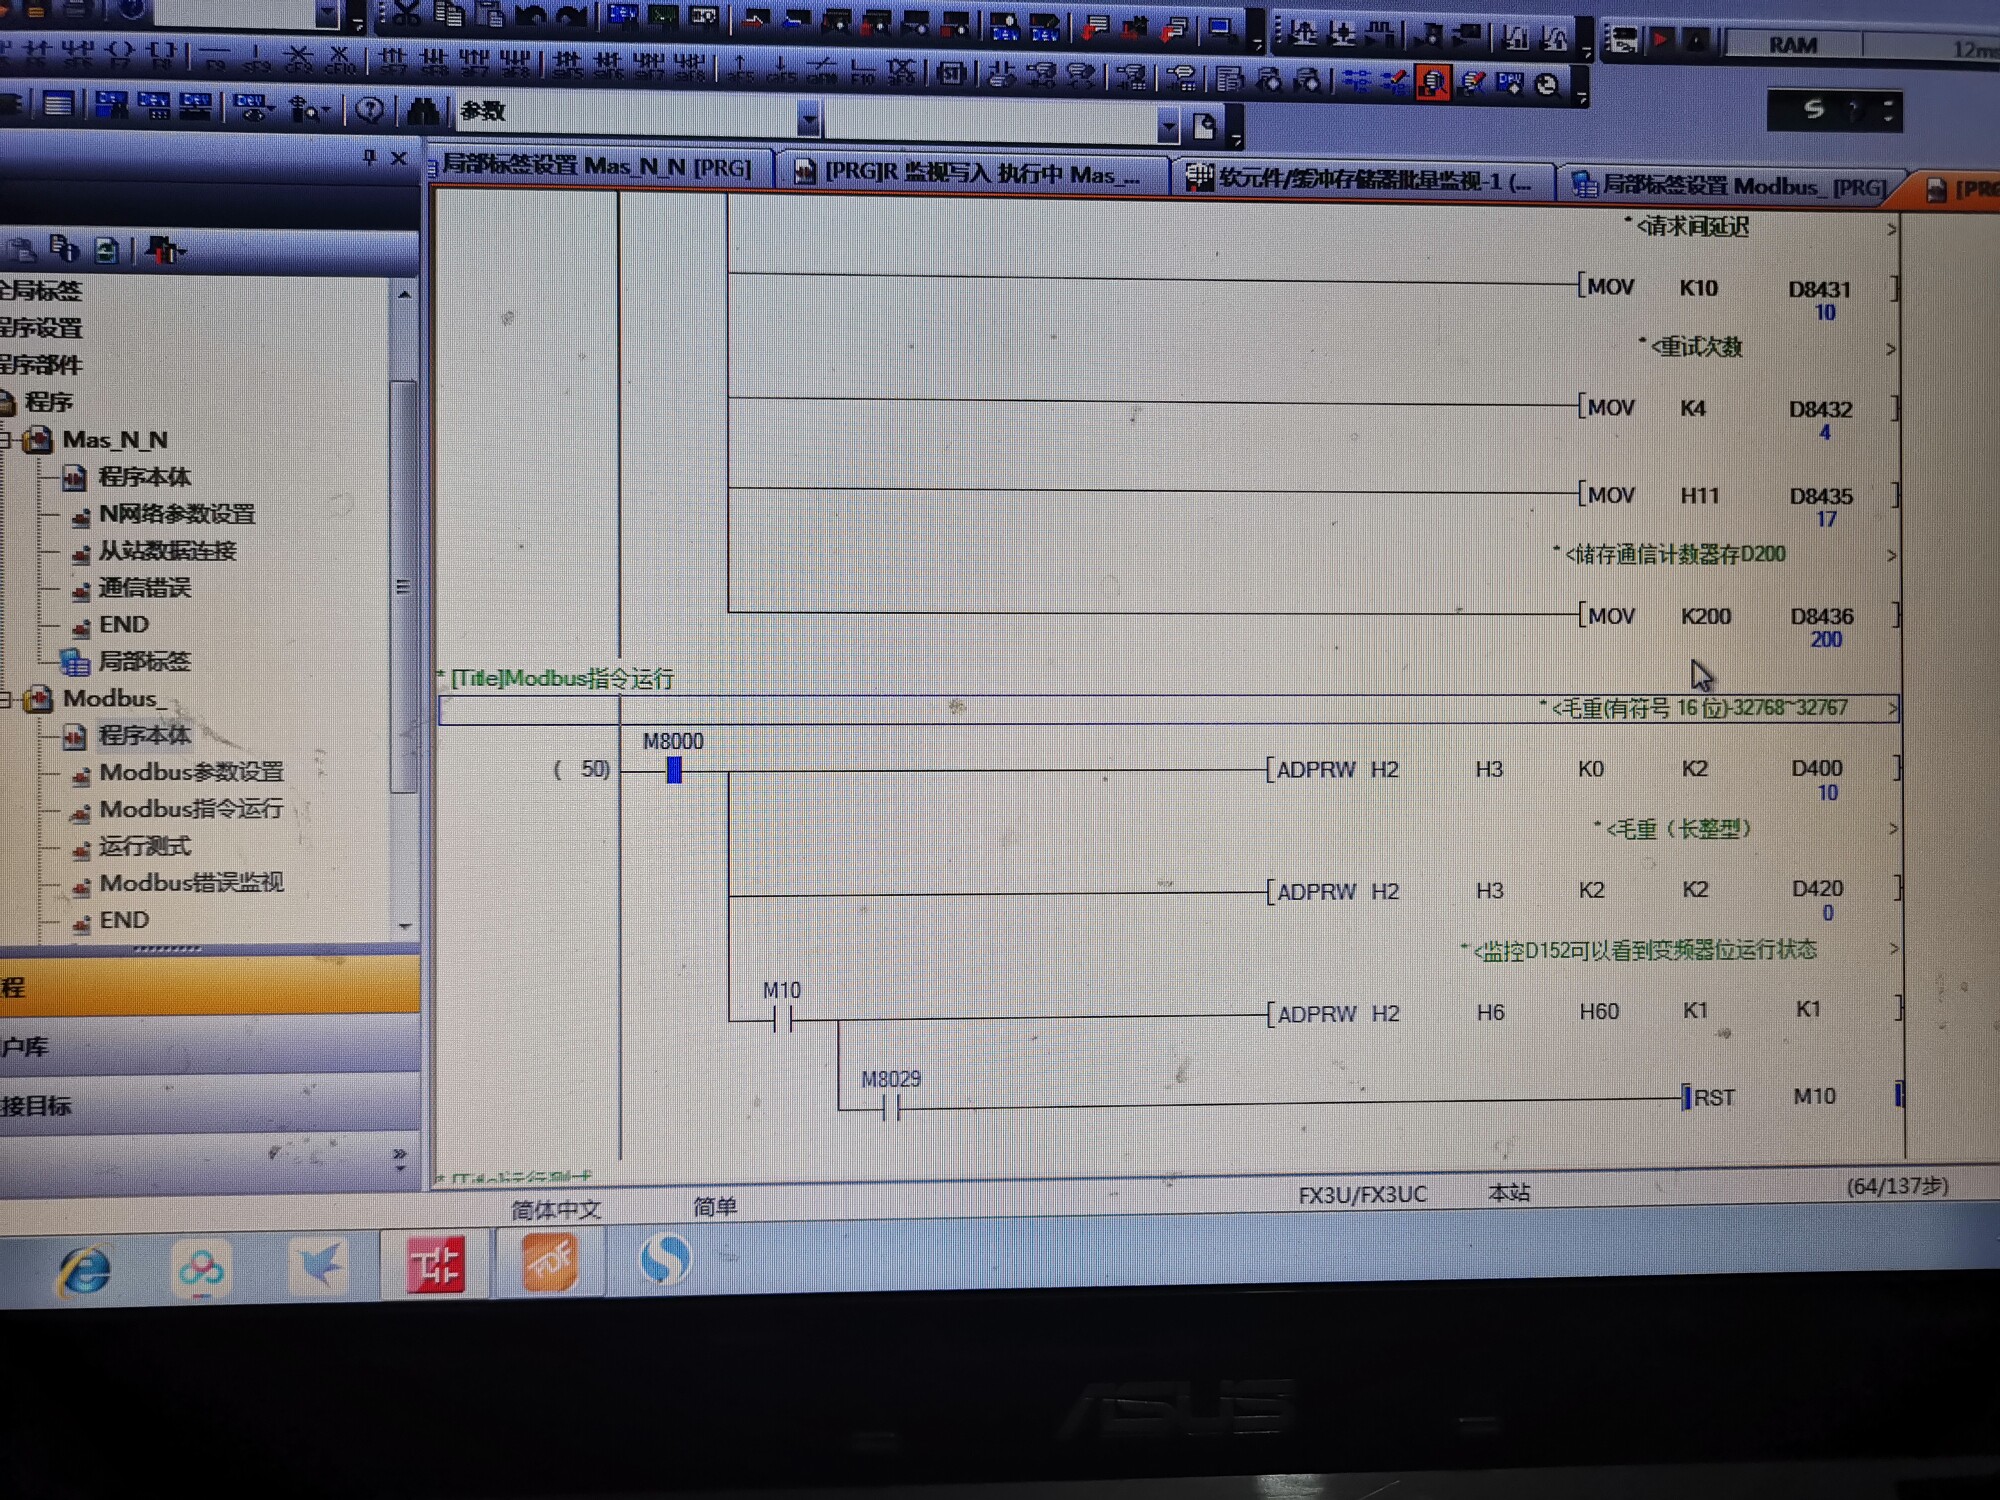Click the red run simulation arrow icon
The width and height of the screenshot is (2000, 1500).
1660,39
